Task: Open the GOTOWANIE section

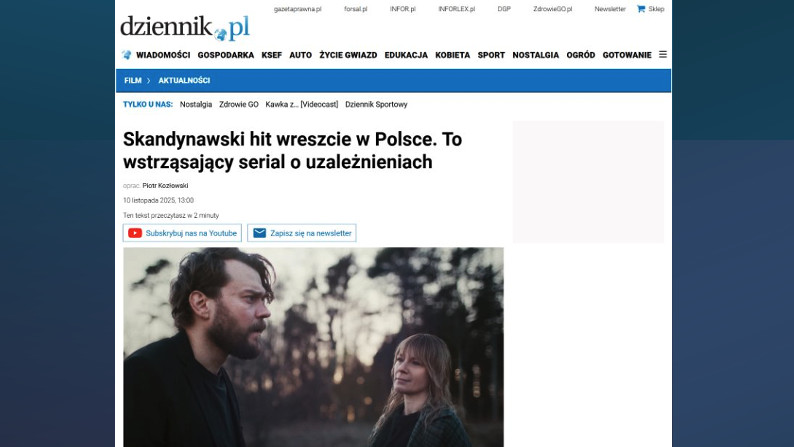Action: 627,55
